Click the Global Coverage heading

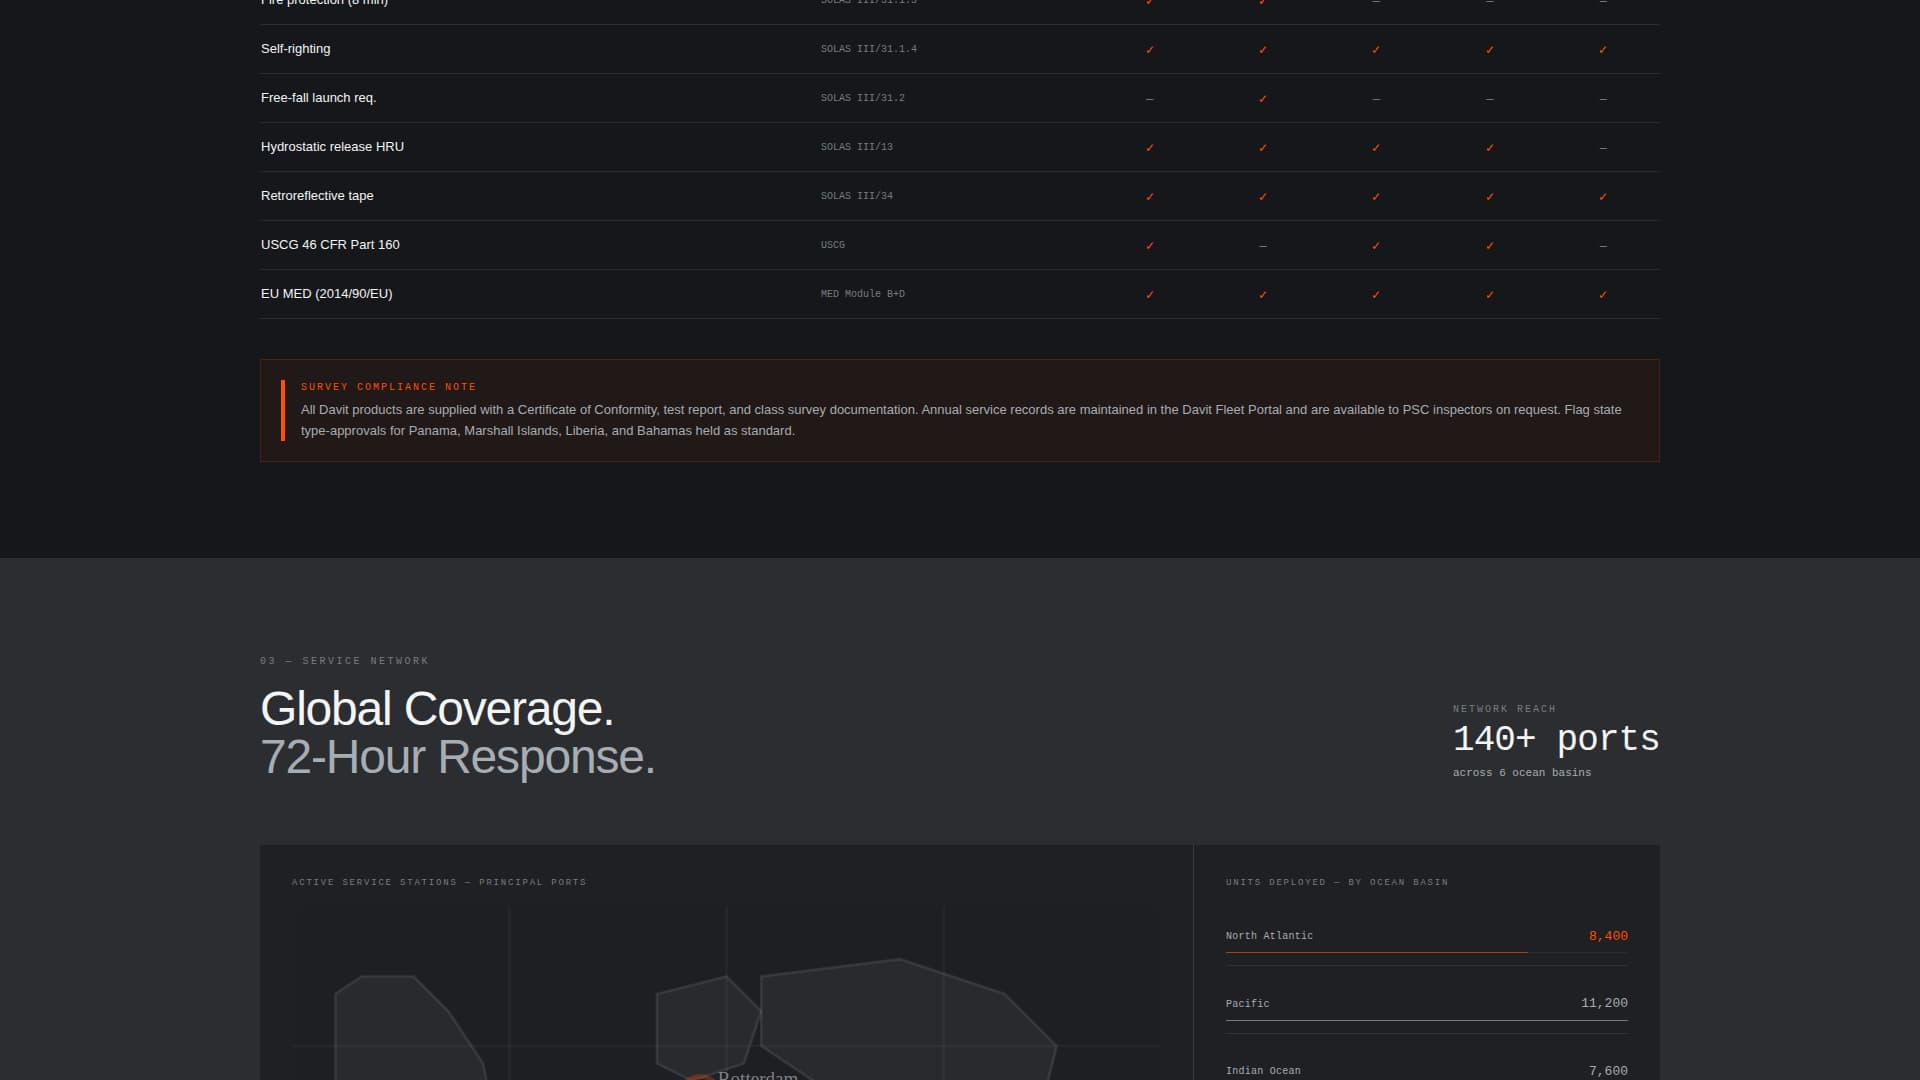(x=436, y=709)
